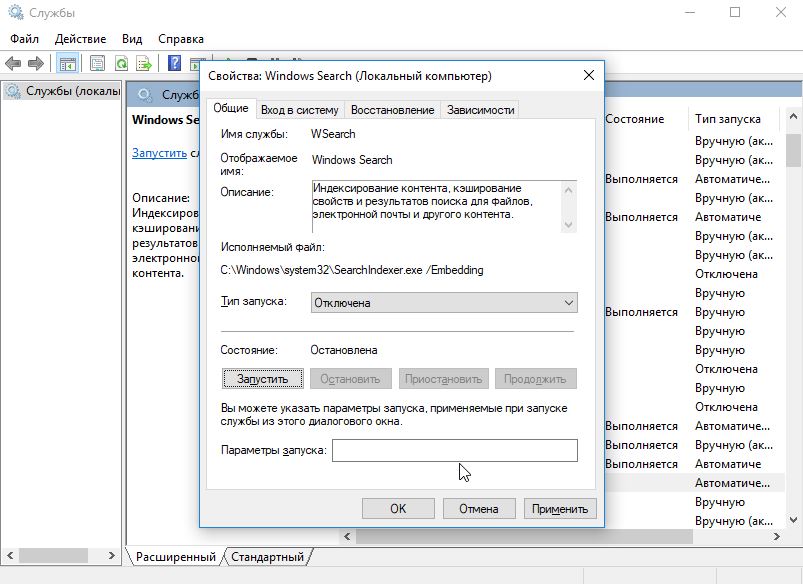Click the disabled Приостановить button
The height and width of the screenshot is (584, 803).
(x=443, y=379)
